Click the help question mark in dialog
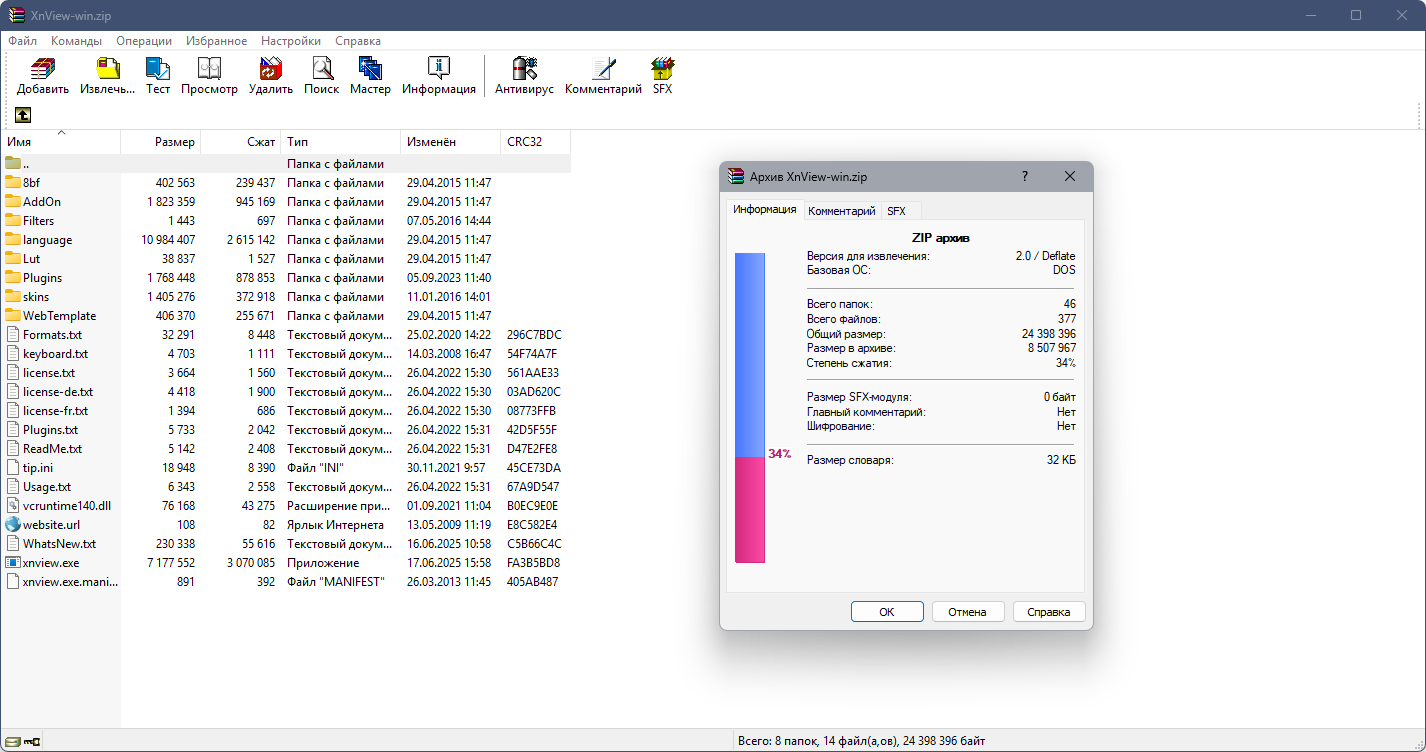 pos(1025,176)
